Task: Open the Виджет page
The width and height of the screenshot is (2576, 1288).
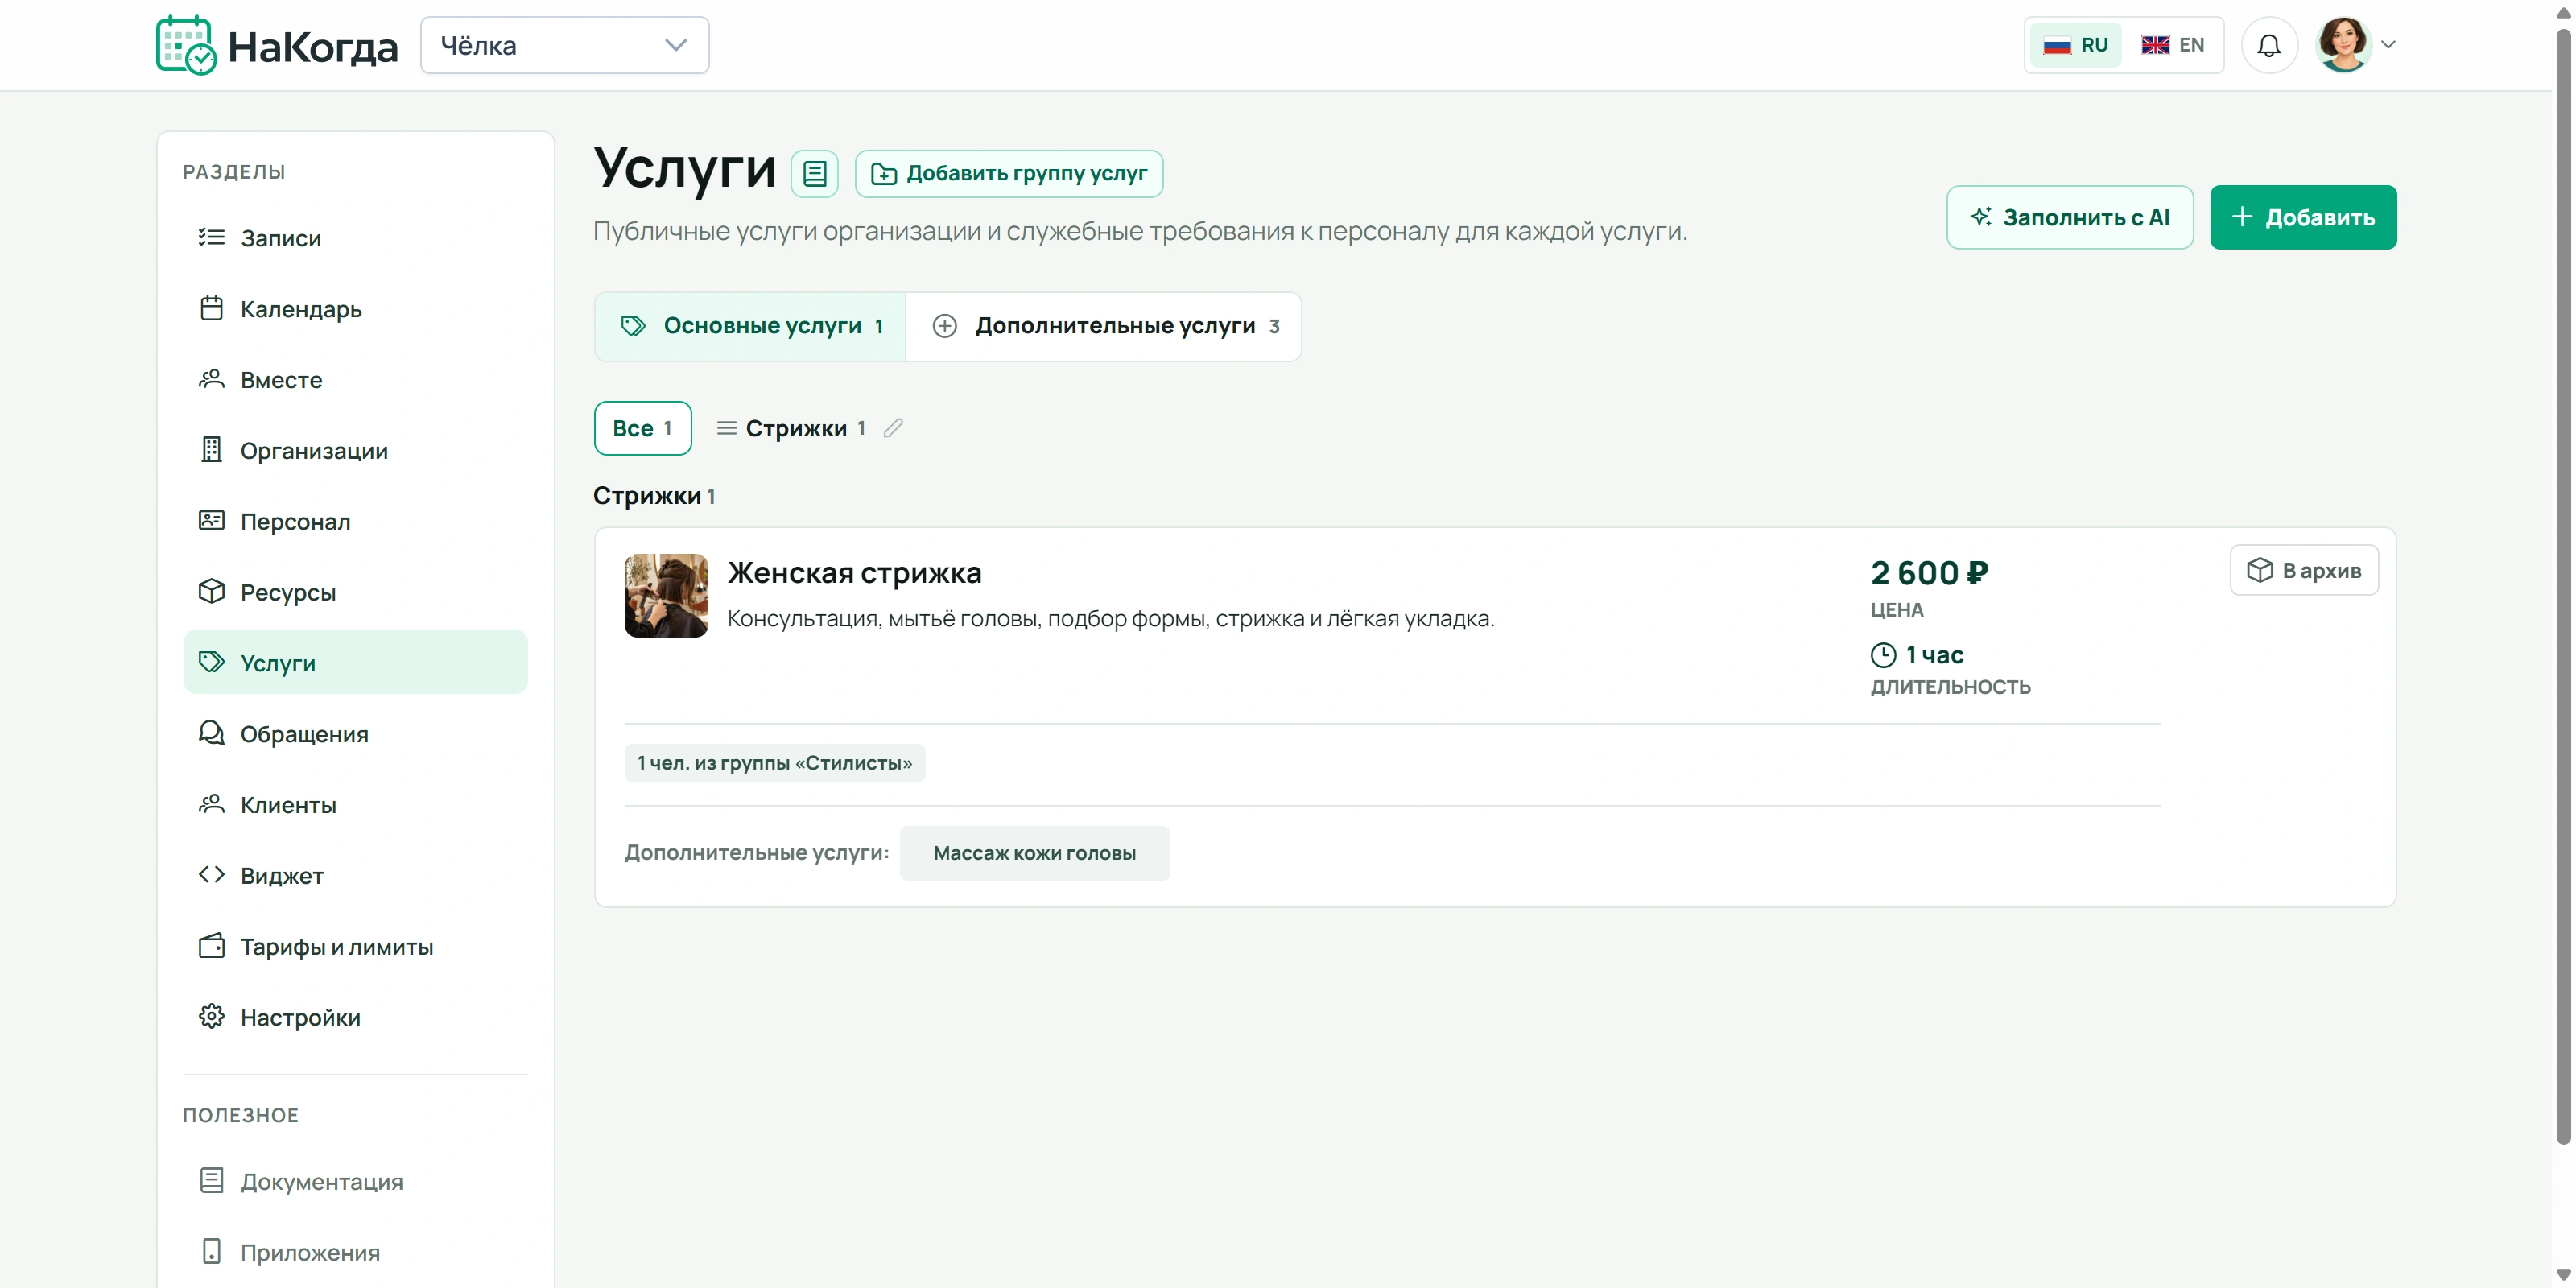Action: coord(355,876)
